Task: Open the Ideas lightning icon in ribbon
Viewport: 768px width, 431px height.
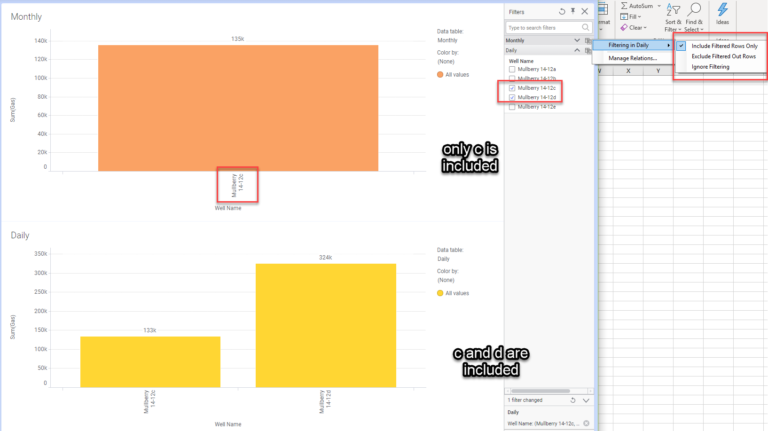Action: pyautogui.click(x=722, y=10)
